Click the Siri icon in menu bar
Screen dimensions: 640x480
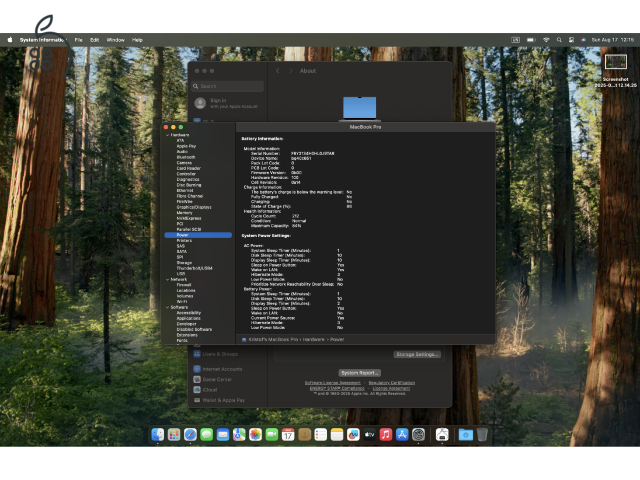(584, 40)
